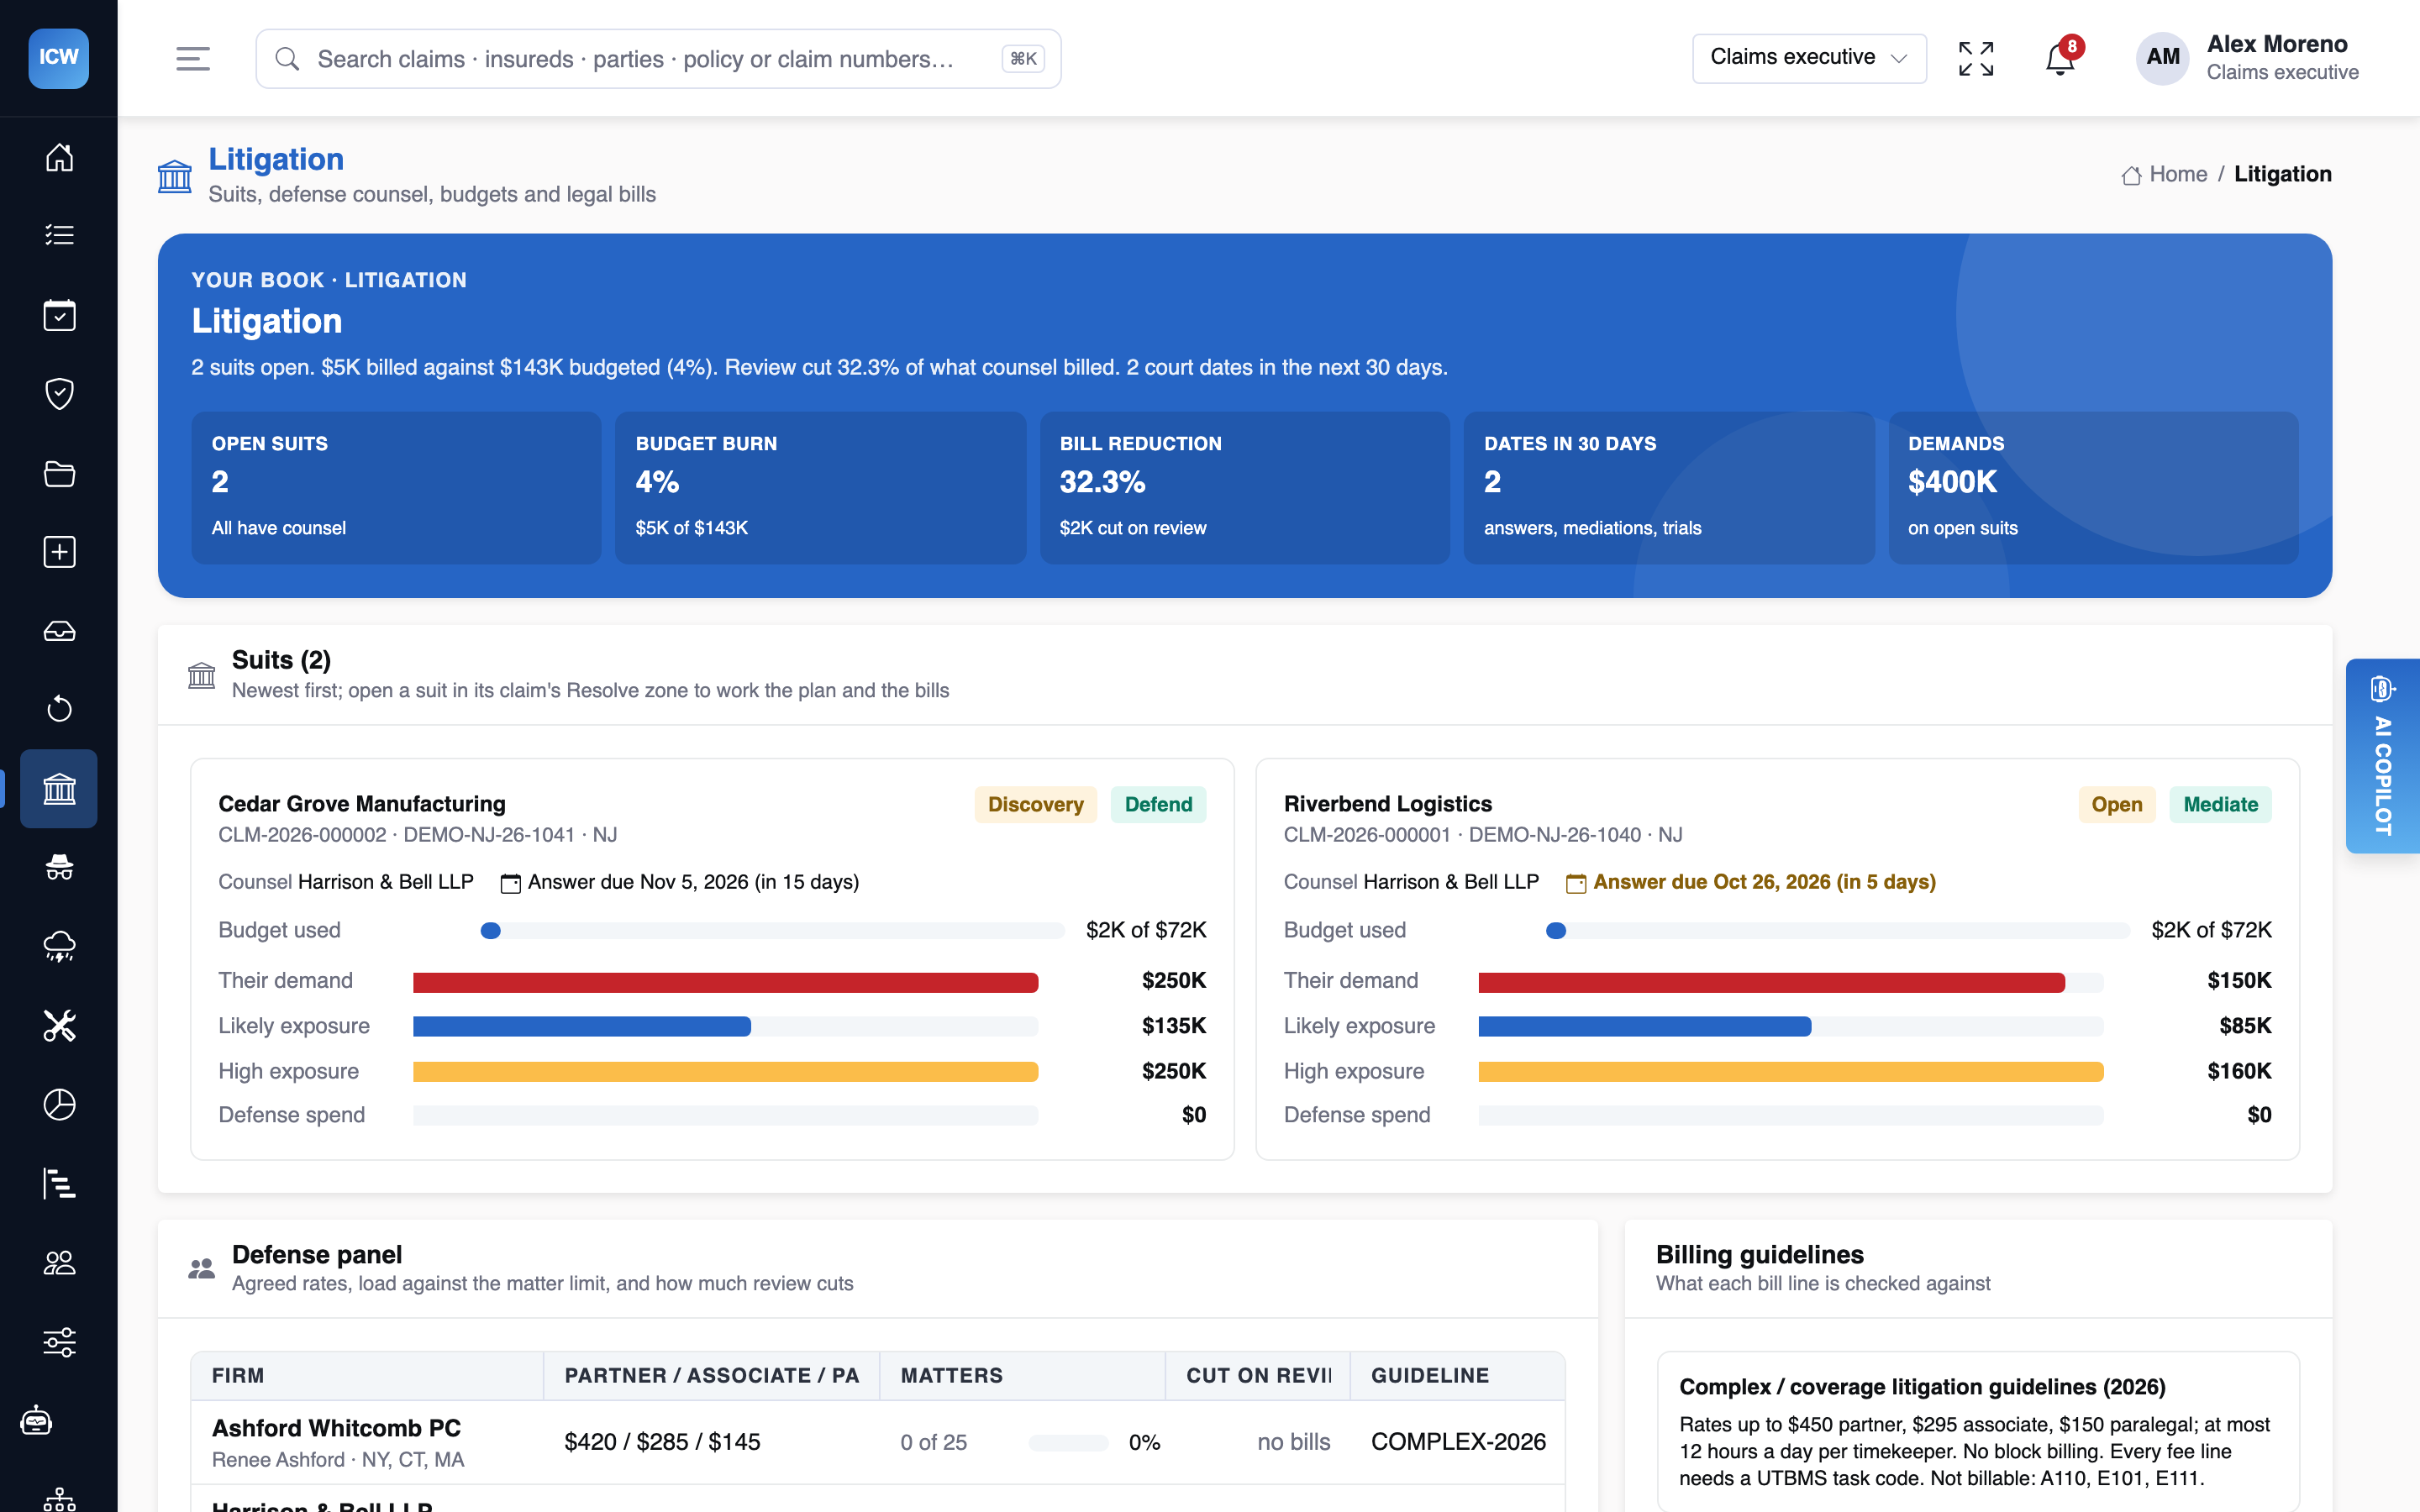
Task: Click the Discovery status badge
Action: tap(1035, 805)
